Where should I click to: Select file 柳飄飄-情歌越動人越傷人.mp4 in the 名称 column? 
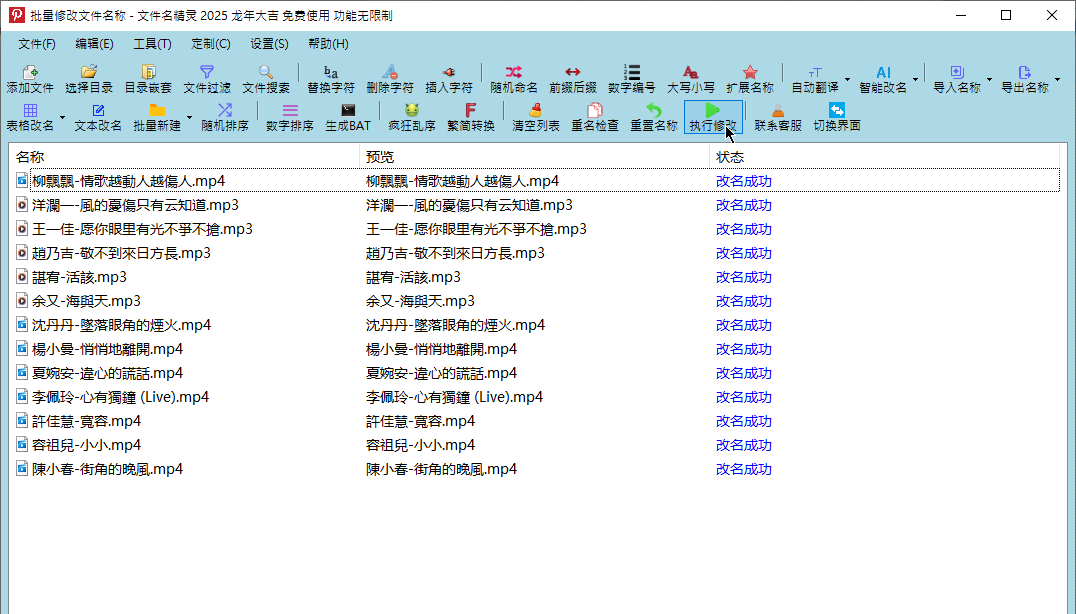(128, 181)
